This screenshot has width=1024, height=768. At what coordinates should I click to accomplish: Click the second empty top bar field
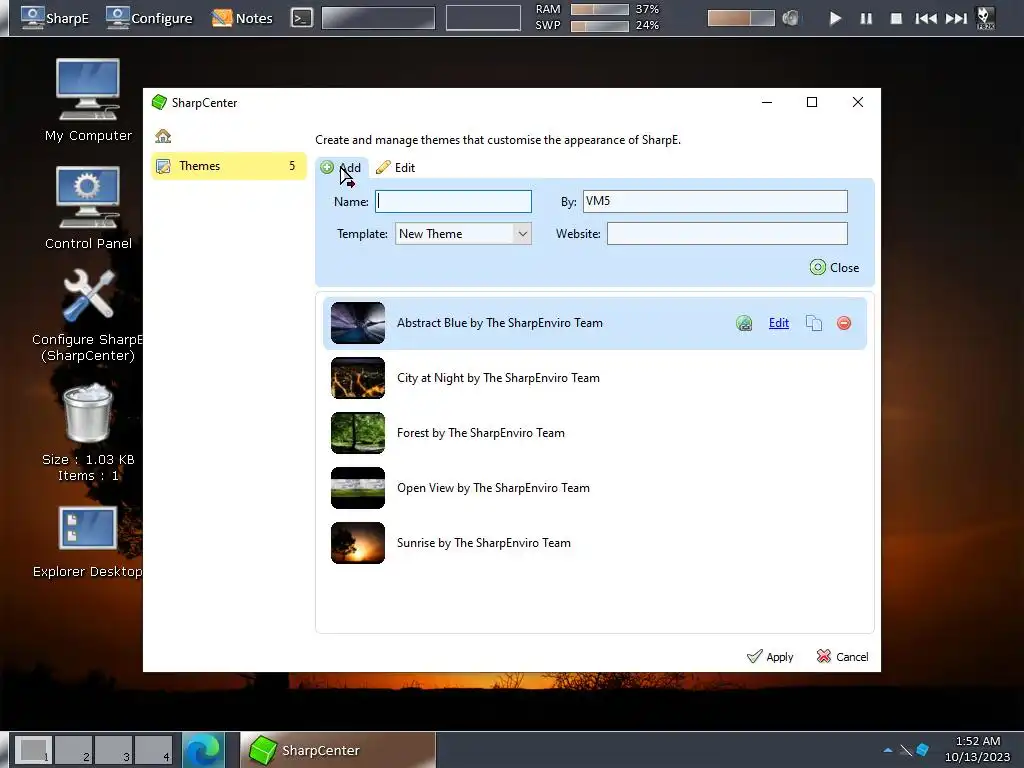(483, 18)
